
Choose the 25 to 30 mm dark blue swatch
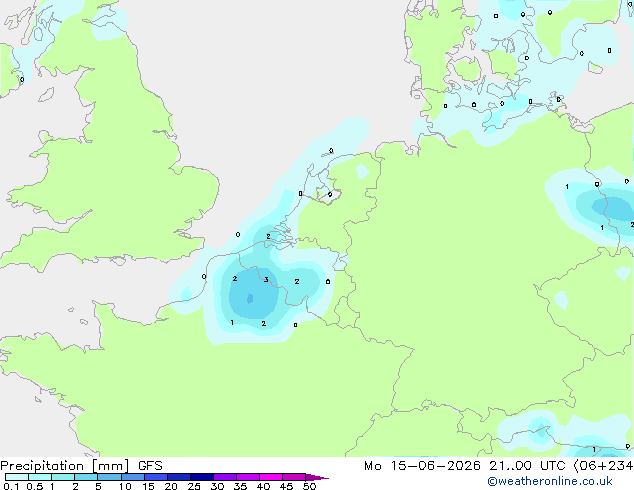pyautogui.click(x=201, y=477)
